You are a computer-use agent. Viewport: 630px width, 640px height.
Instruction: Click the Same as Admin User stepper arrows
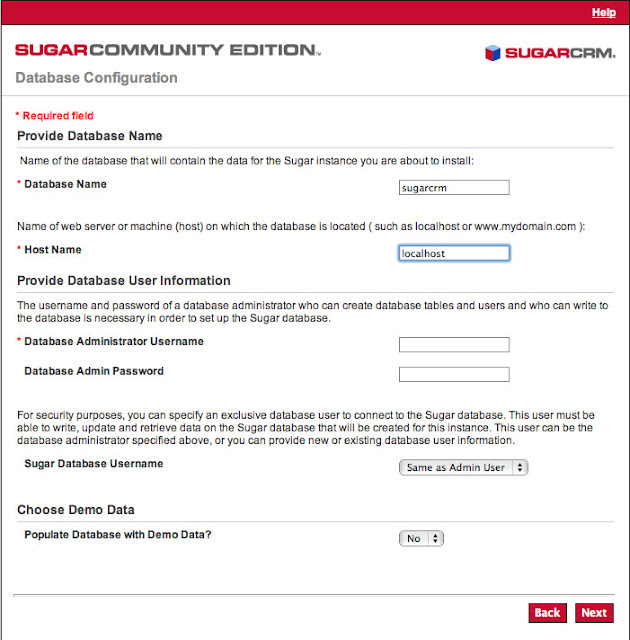520,467
